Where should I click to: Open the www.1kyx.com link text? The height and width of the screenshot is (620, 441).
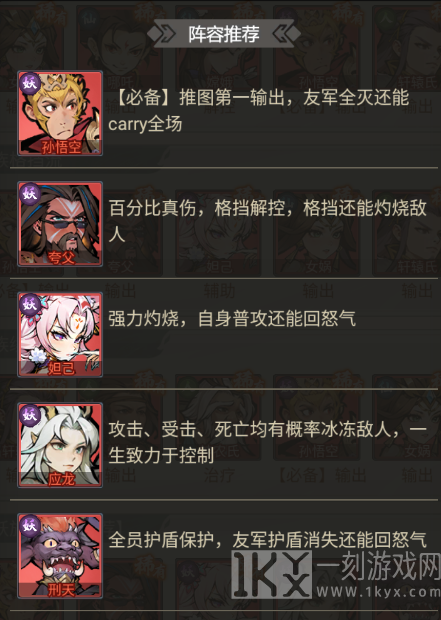[x=378, y=592]
